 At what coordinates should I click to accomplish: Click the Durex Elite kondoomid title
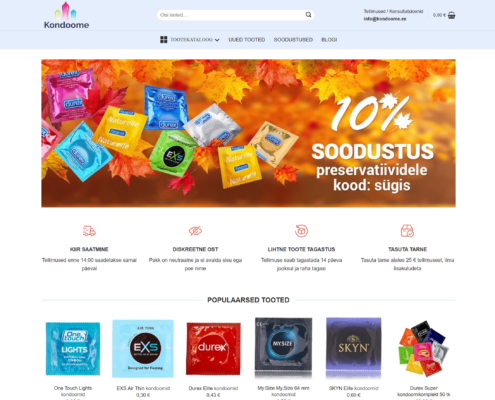tap(213, 388)
